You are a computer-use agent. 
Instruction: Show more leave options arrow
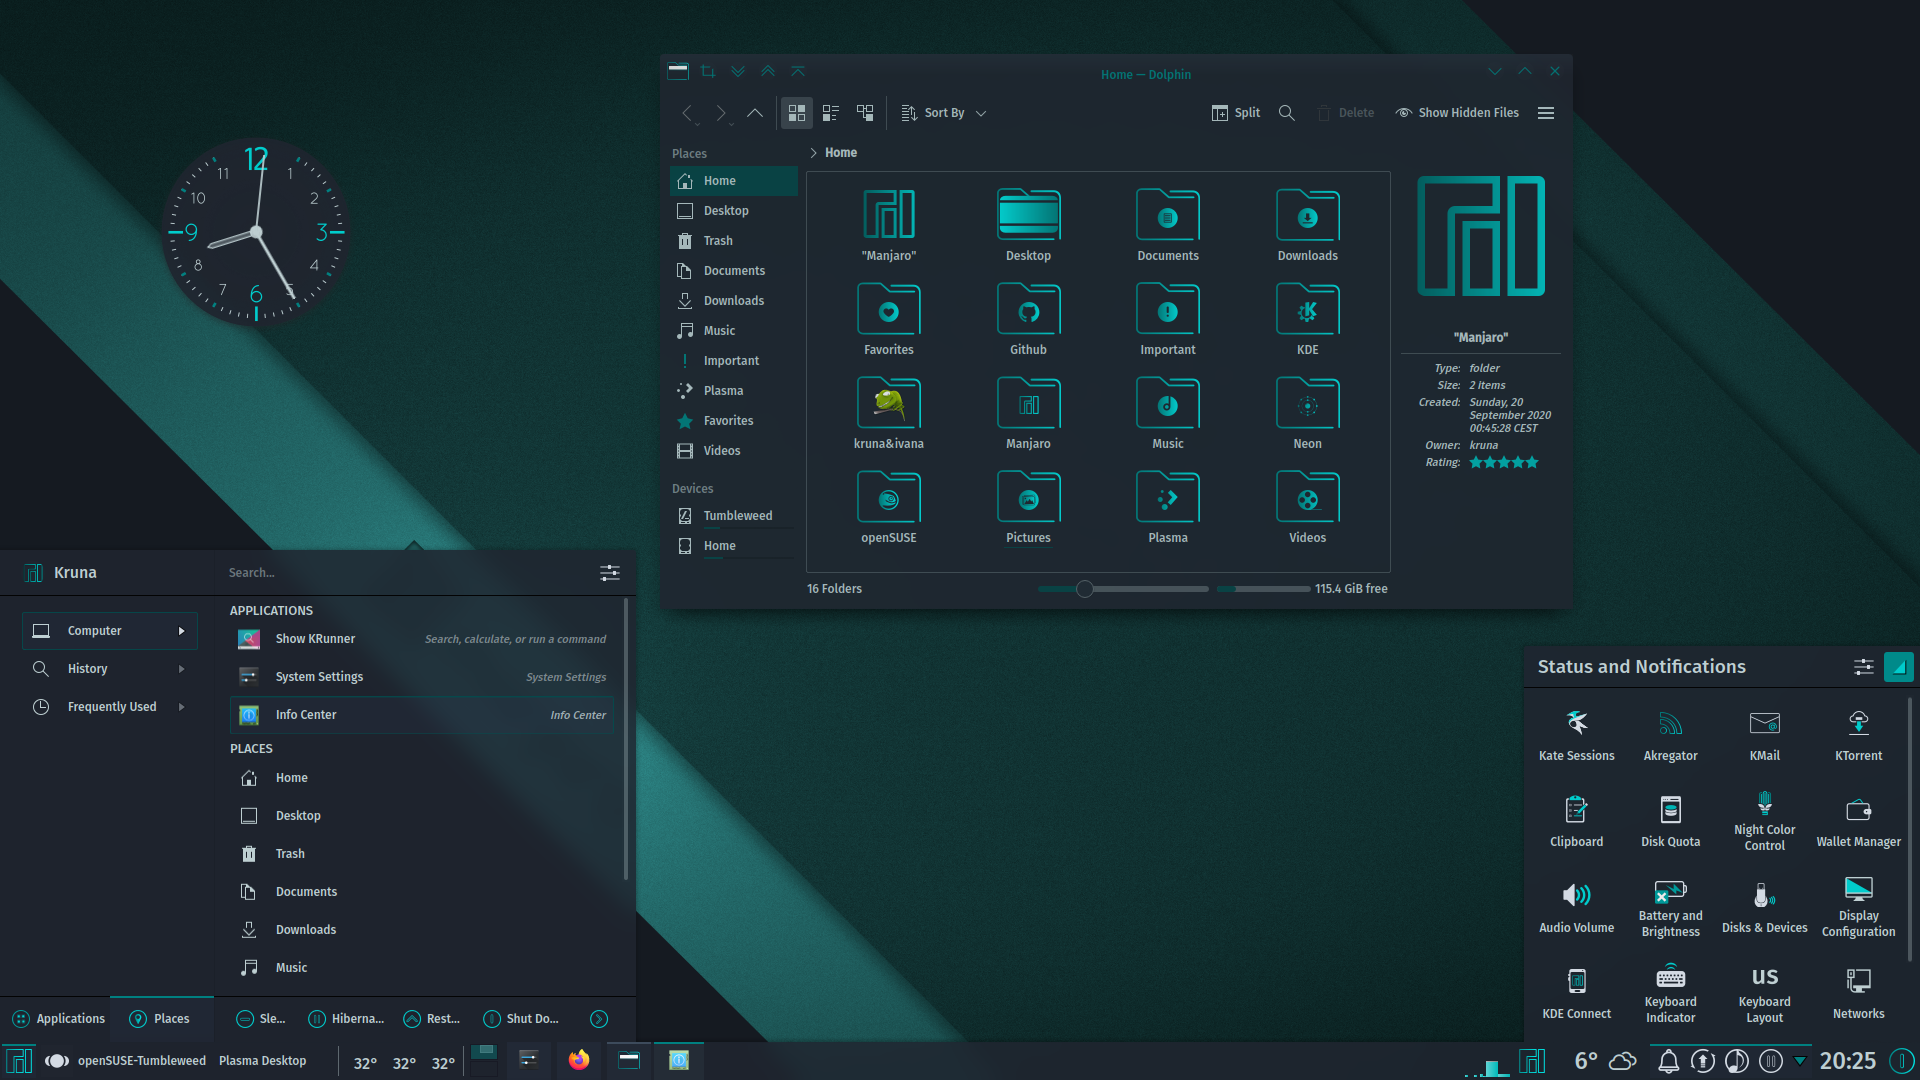point(599,1019)
